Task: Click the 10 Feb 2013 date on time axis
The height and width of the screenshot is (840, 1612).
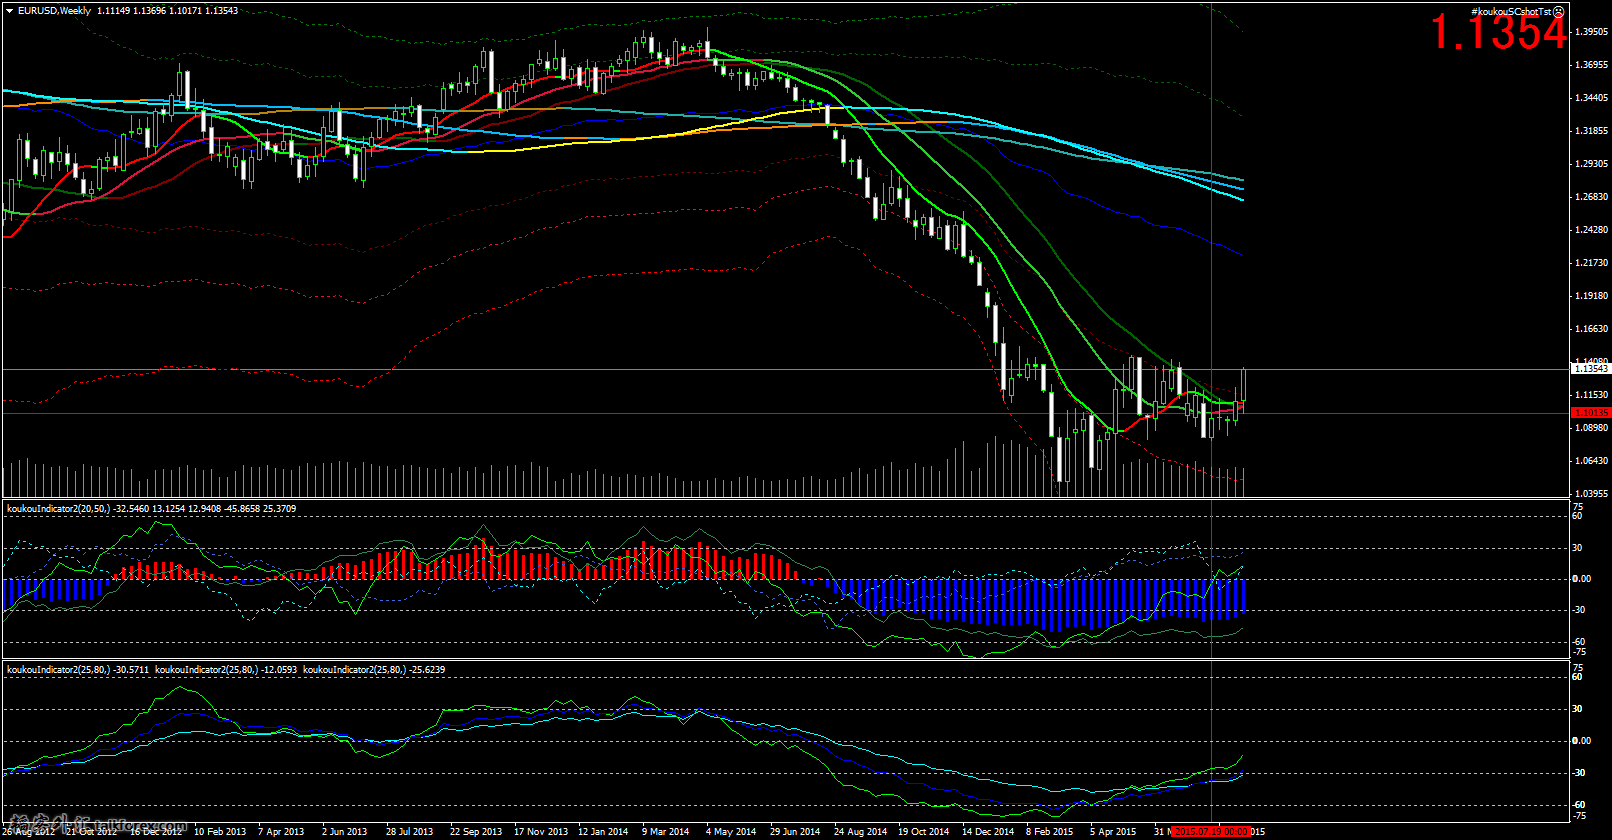Action: [219, 832]
